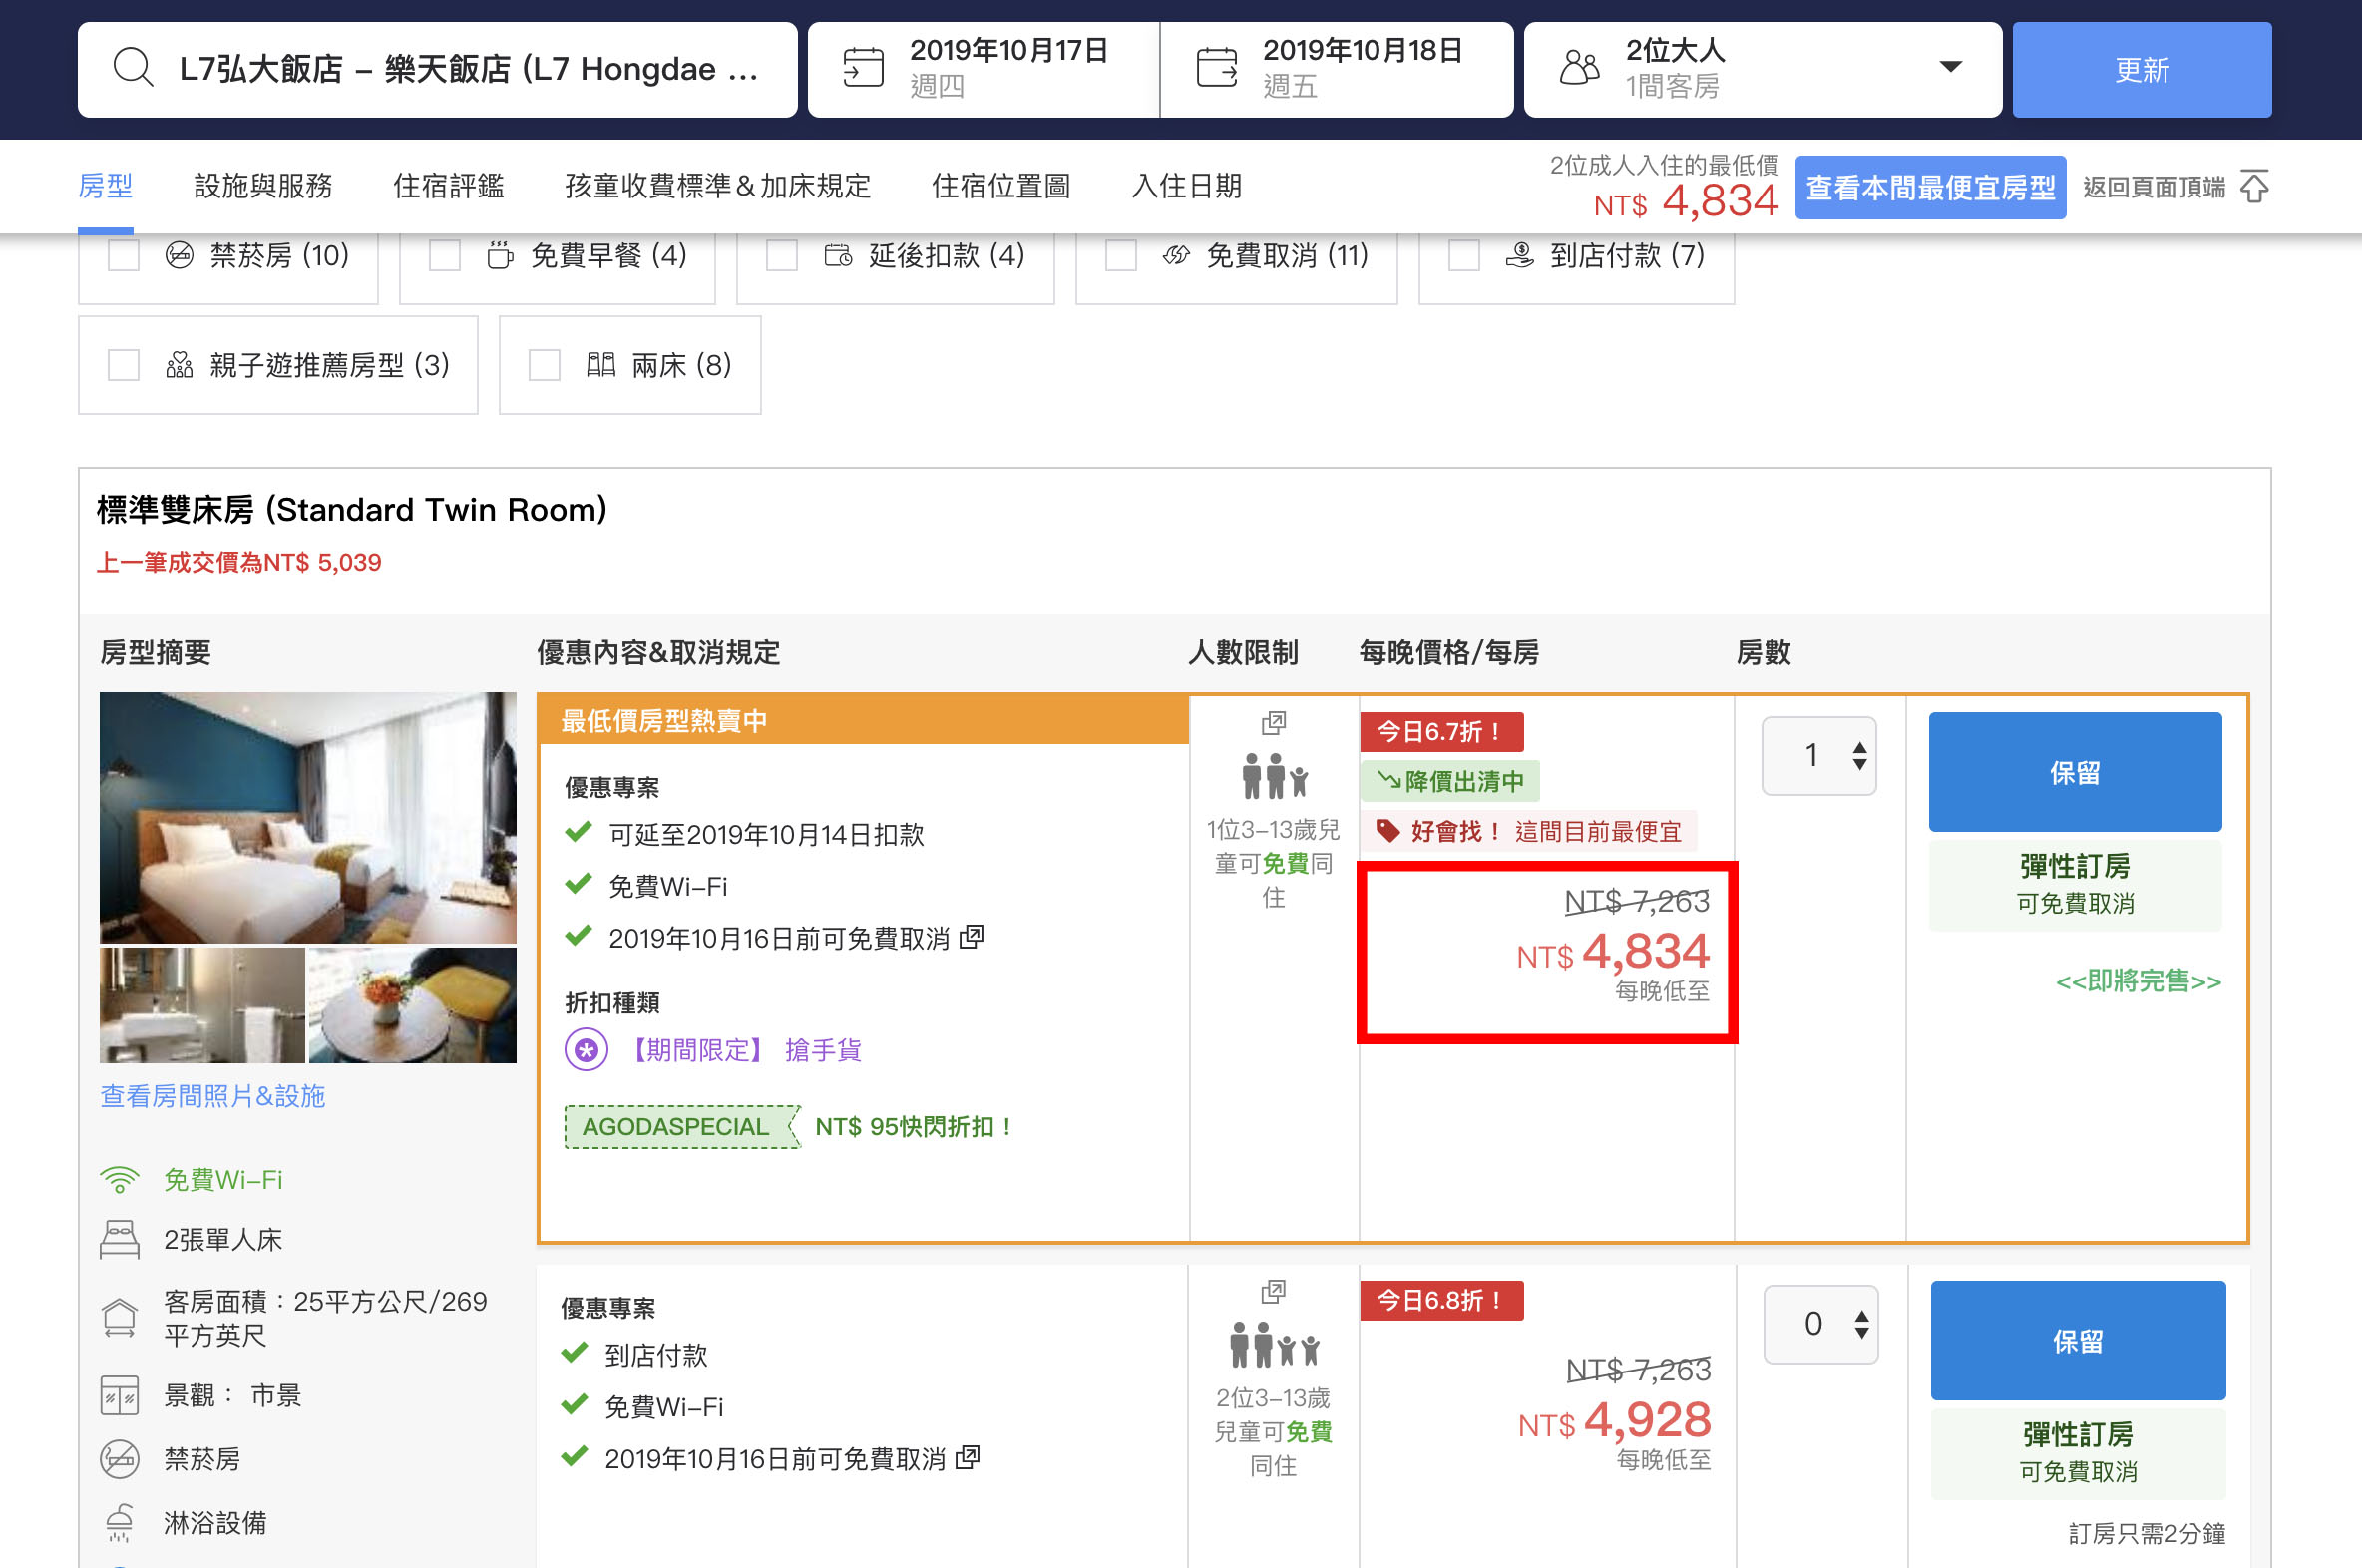Click the purple limited-time deal badge icon
Image resolution: width=2362 pixels, height=1568 pixels.
[586, 1050]
